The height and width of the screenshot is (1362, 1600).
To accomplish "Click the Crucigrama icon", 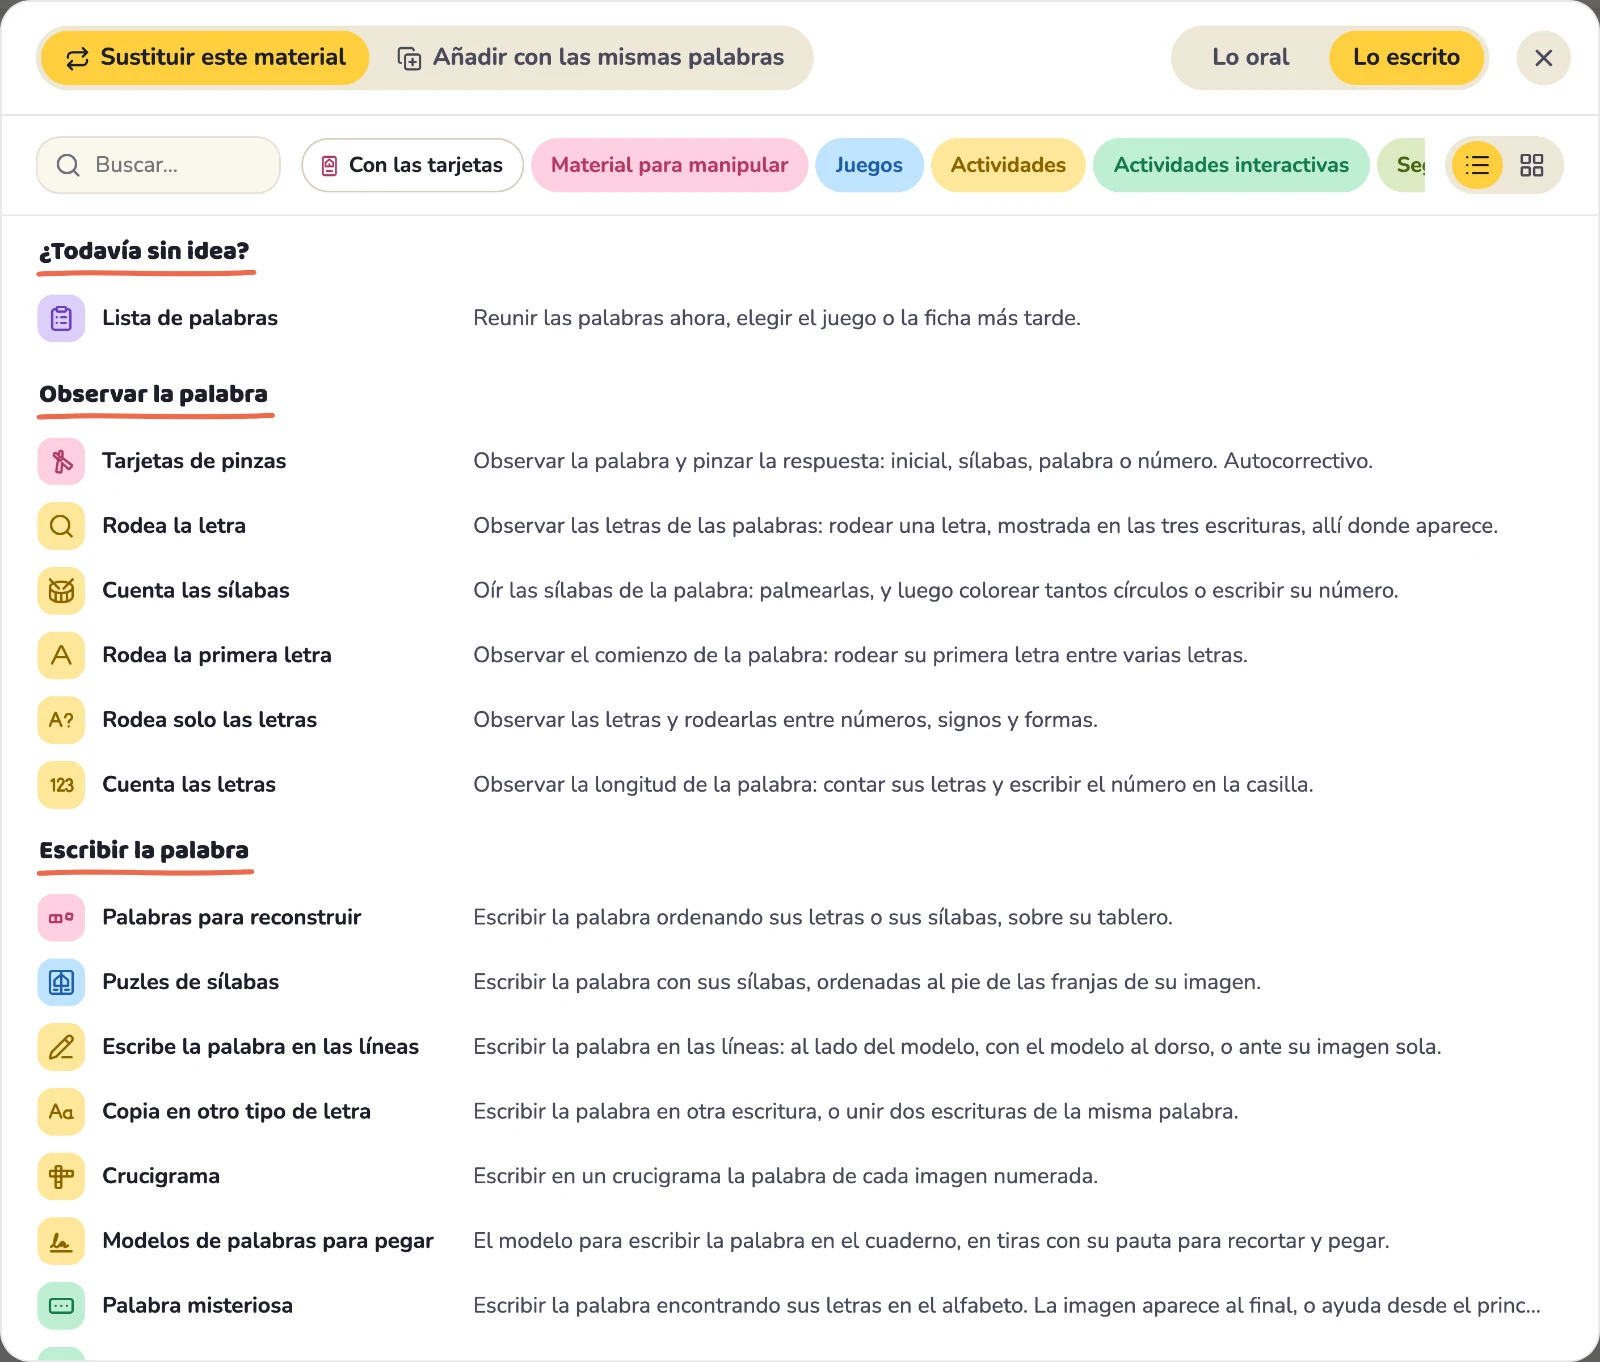I will pos(61,1176).
